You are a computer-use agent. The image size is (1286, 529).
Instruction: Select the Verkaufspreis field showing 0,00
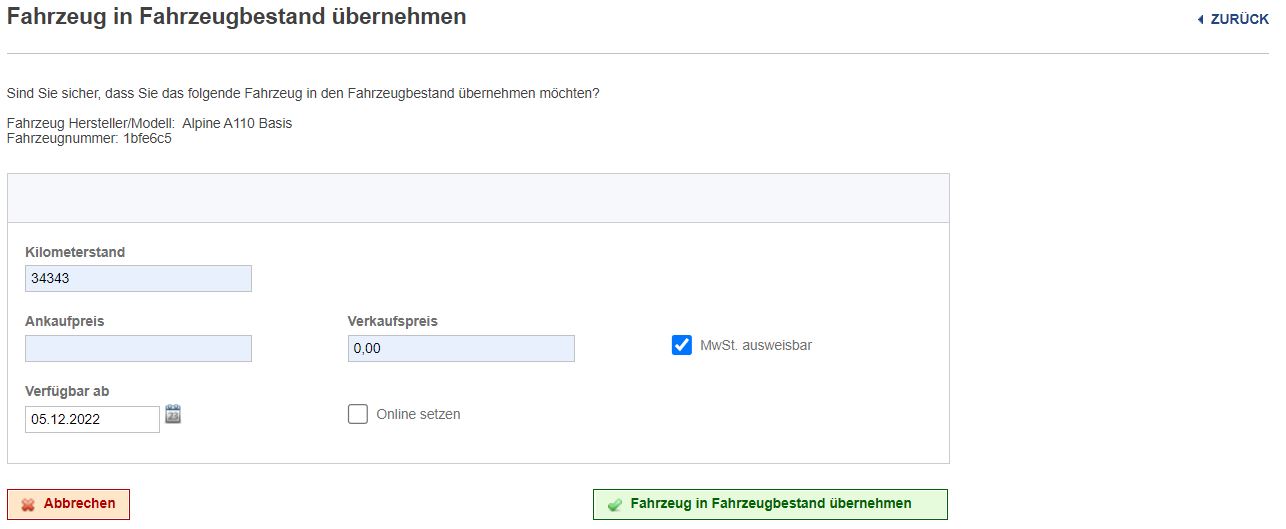click(461, 348)
